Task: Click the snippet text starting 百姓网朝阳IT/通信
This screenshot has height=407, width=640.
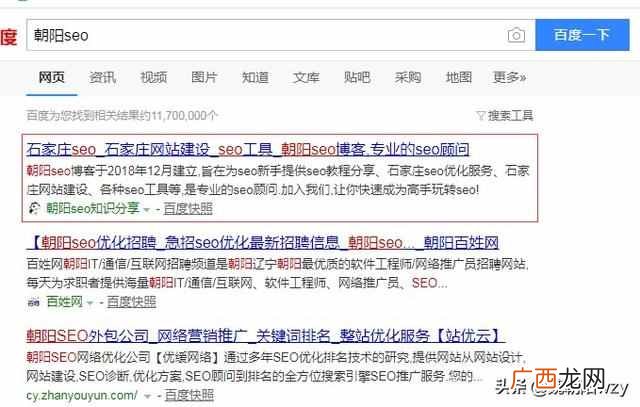Action: pyautogui.click(x=278, y=273)
